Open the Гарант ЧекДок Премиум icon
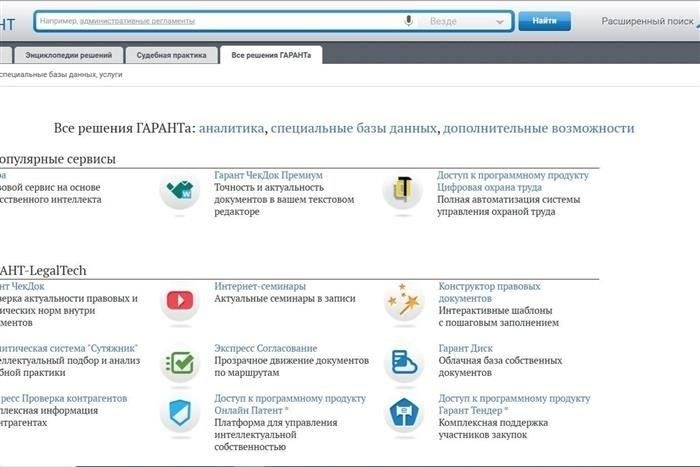The height and width of the screenshot is (467, 700). tap(180, 192)
